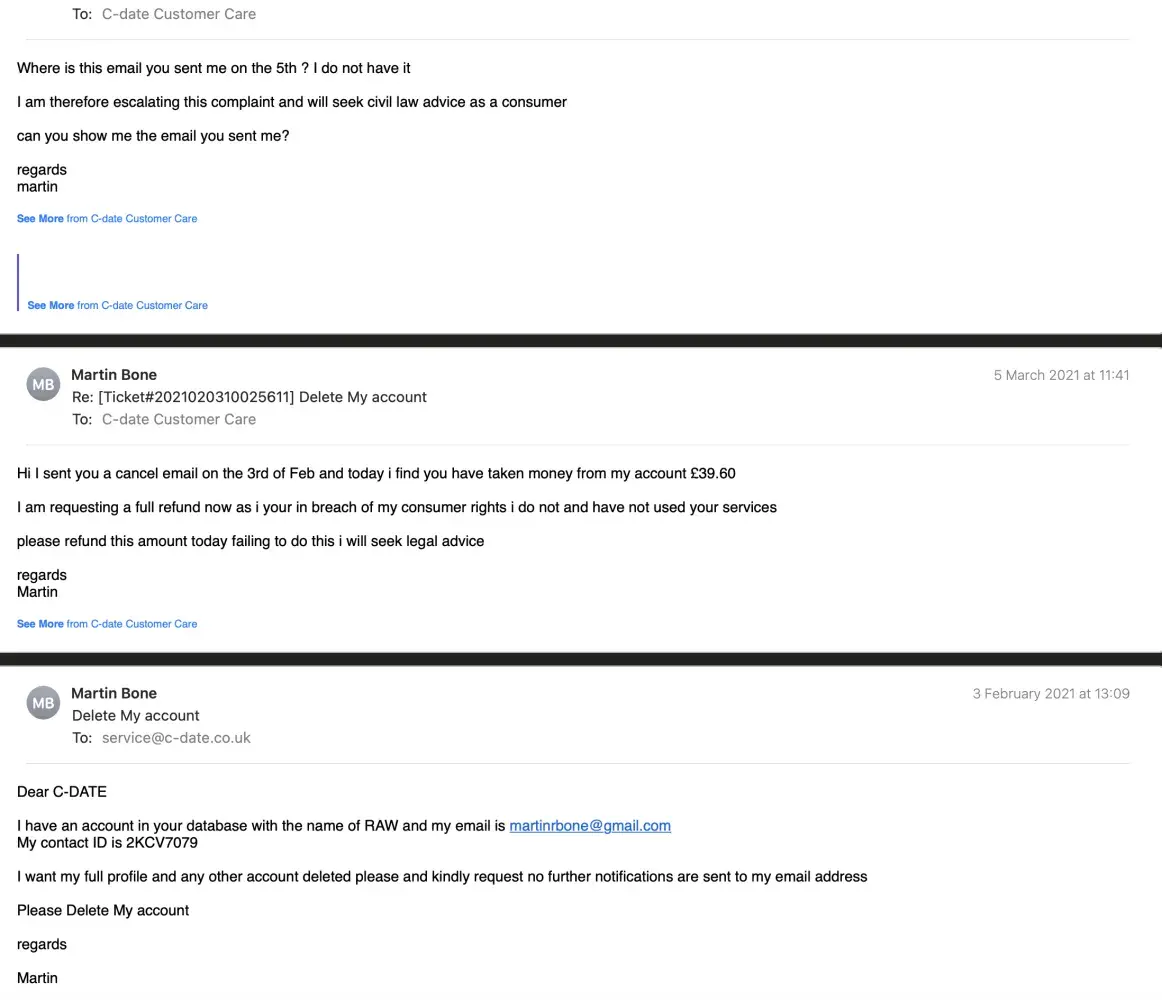This screenshot has height=1000, width=1162.
Task: Expand See More below the 'regards martin' signature
Action: click(x=40, y=219)
